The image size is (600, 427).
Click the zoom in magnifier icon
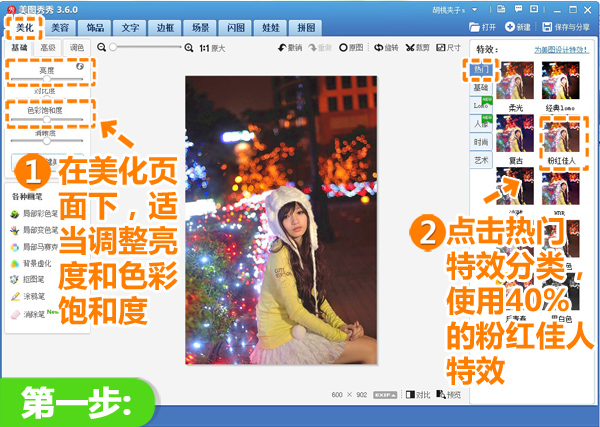[190, 47]
